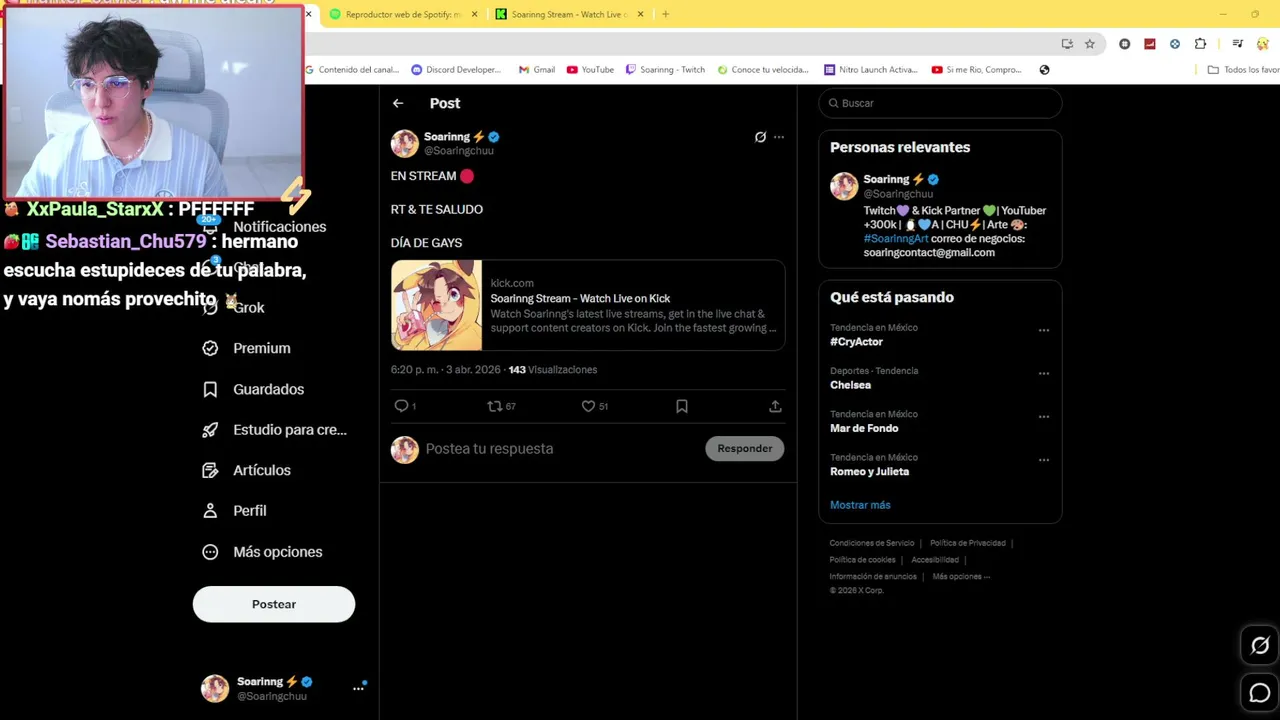This screenshot has height=720, width=1280.
Task: Open account menu dots beside Soarinng profile
Action: [x=358, y=688]
